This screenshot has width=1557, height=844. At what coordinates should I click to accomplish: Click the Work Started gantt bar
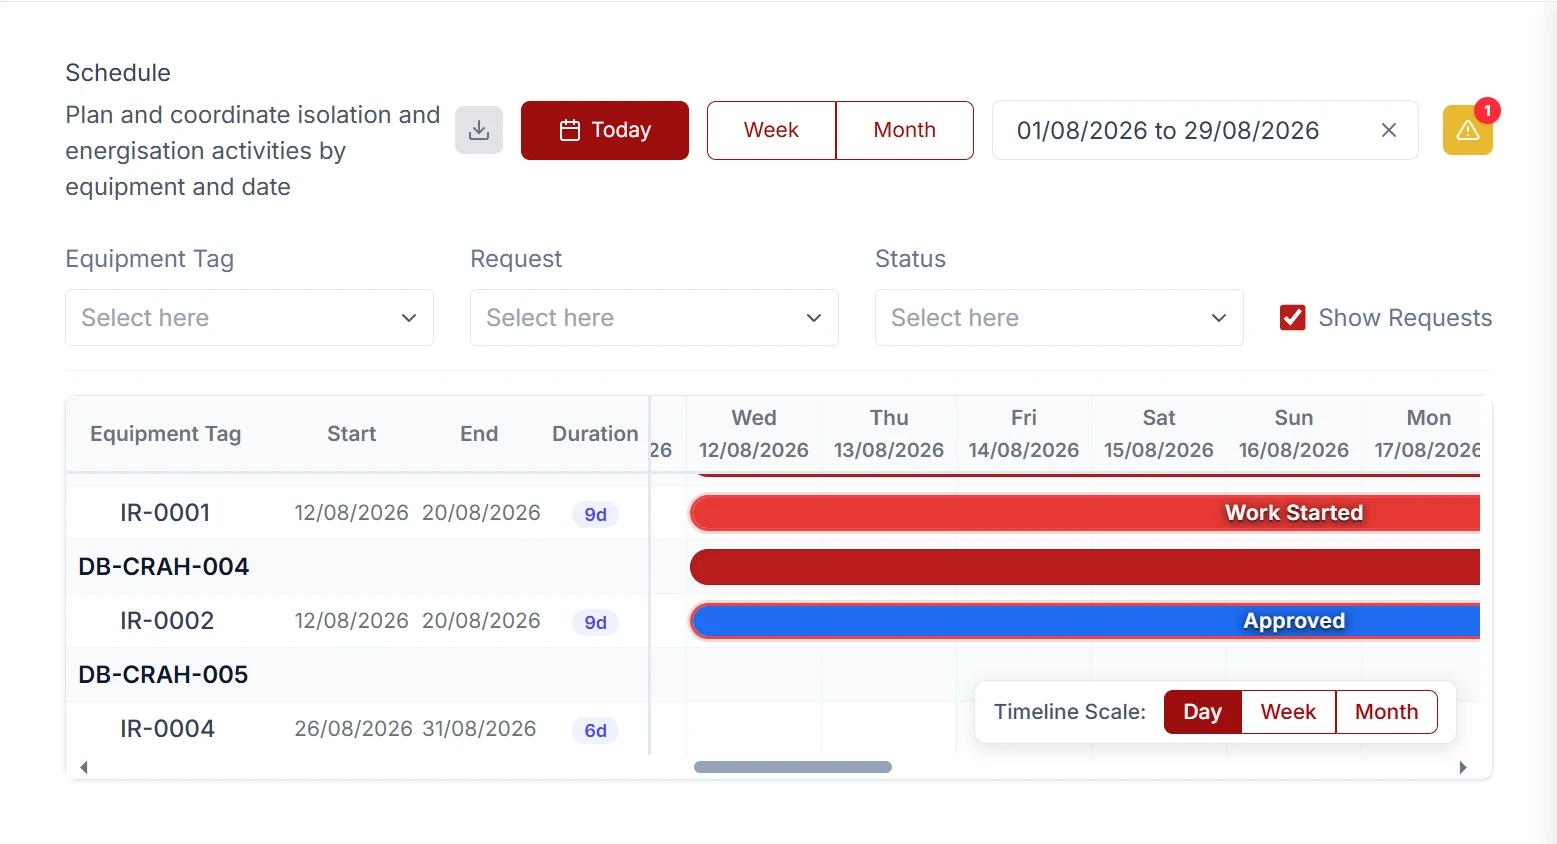[x=1085, y=513]
